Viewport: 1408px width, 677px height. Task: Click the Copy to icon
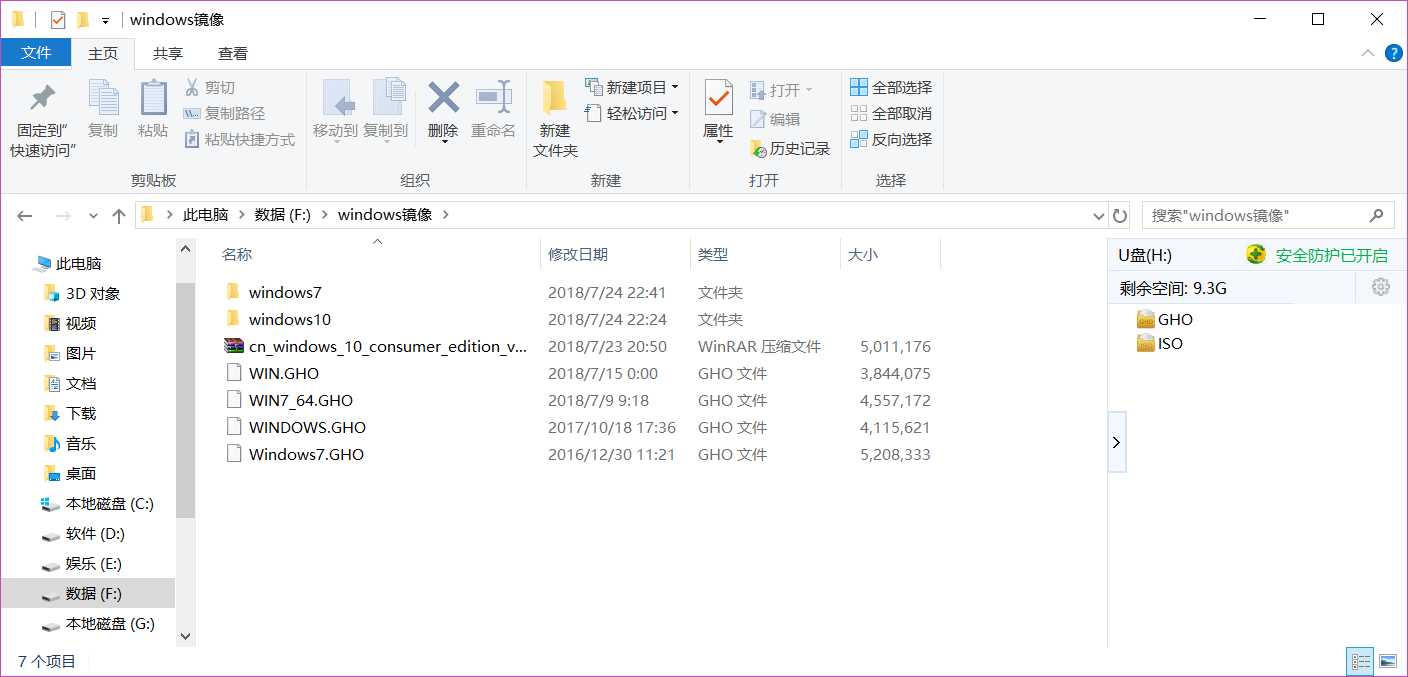coord(388,99)
